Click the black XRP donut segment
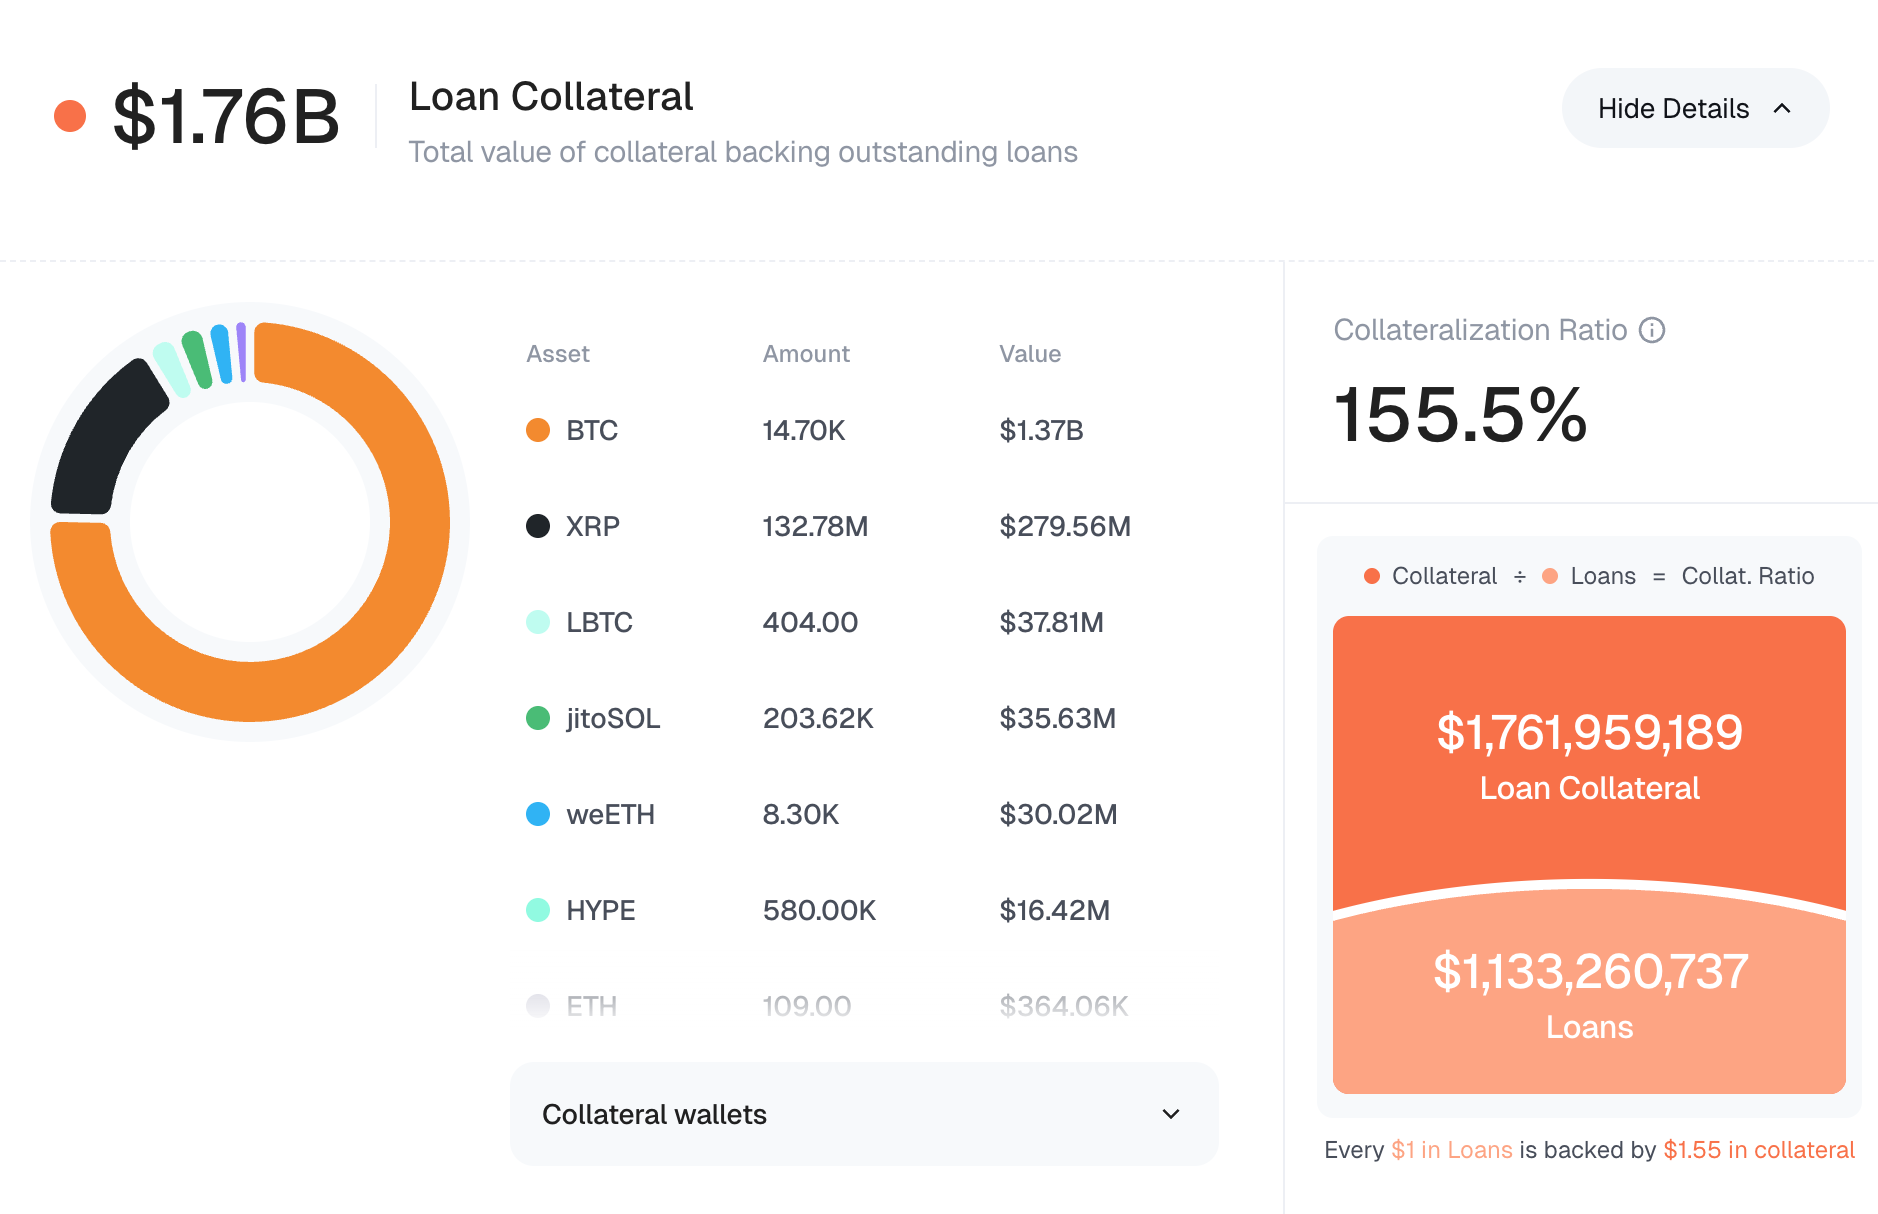The width and height of the screenshot is (1878, 1214). coord(100,440)
